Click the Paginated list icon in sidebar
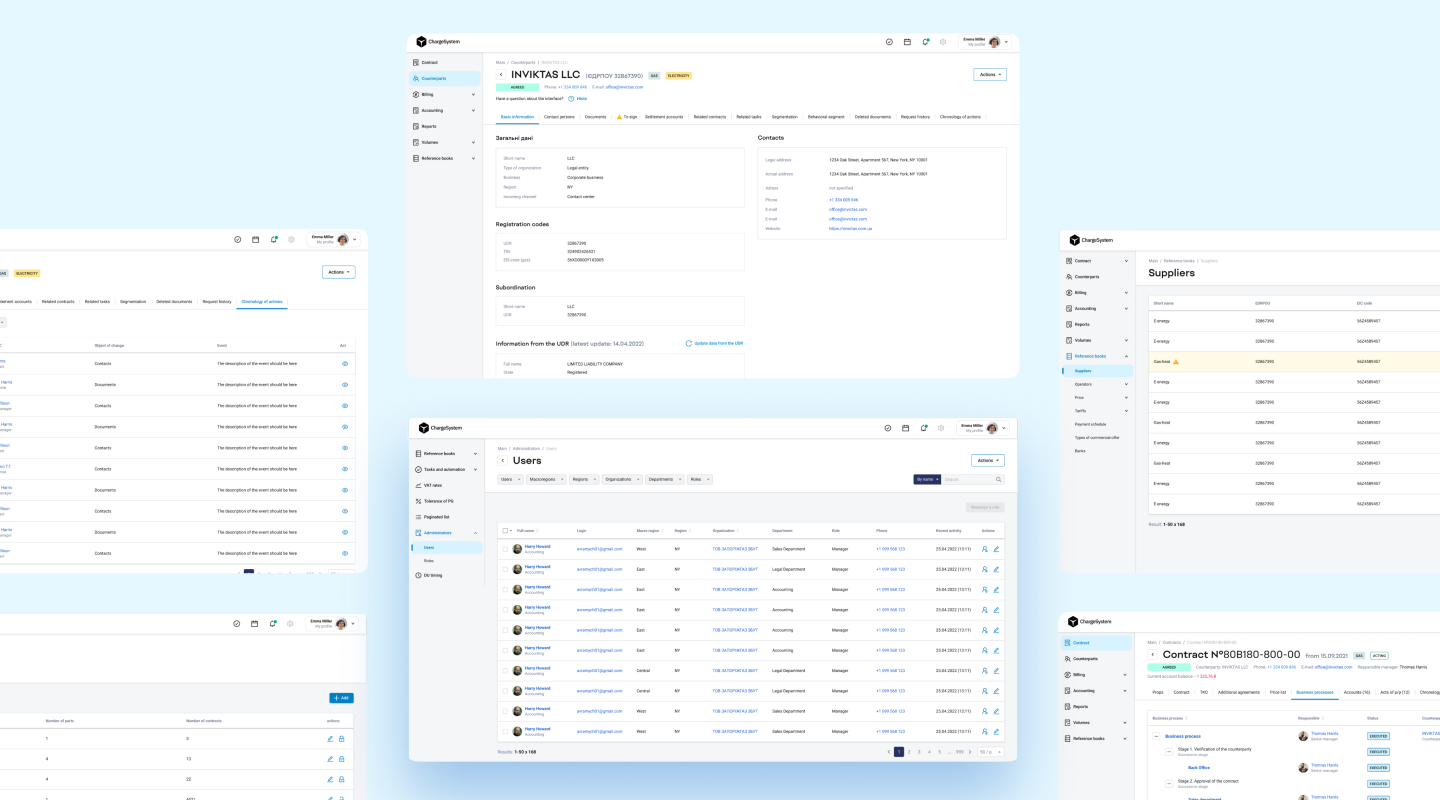Viewport: 1440px width, 800px height. pyautogui.click(x=418, y=517)
